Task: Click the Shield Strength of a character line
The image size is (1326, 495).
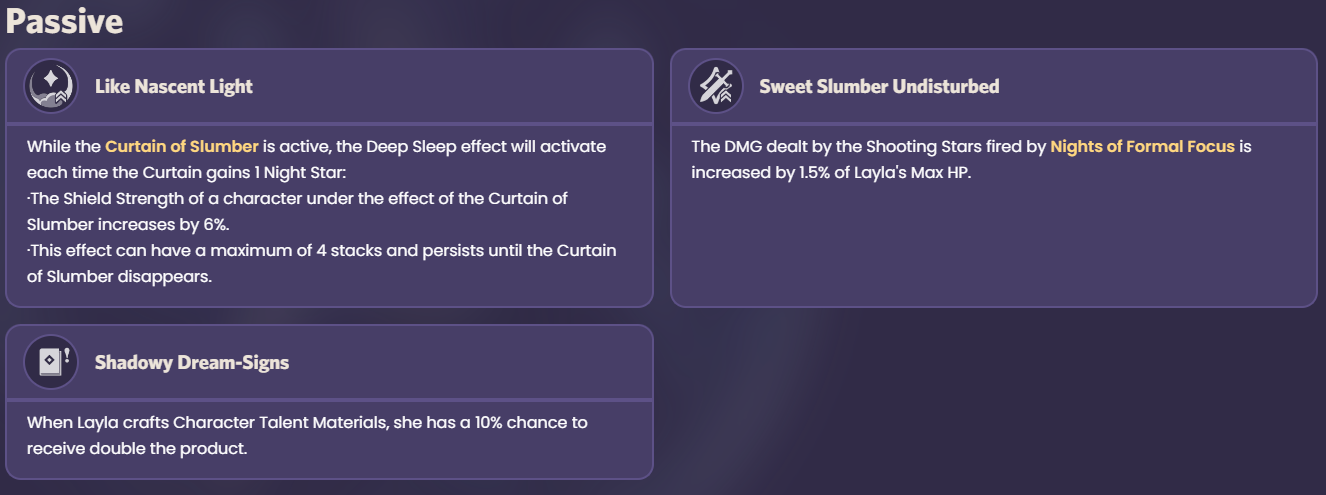Action: [297, 198]
